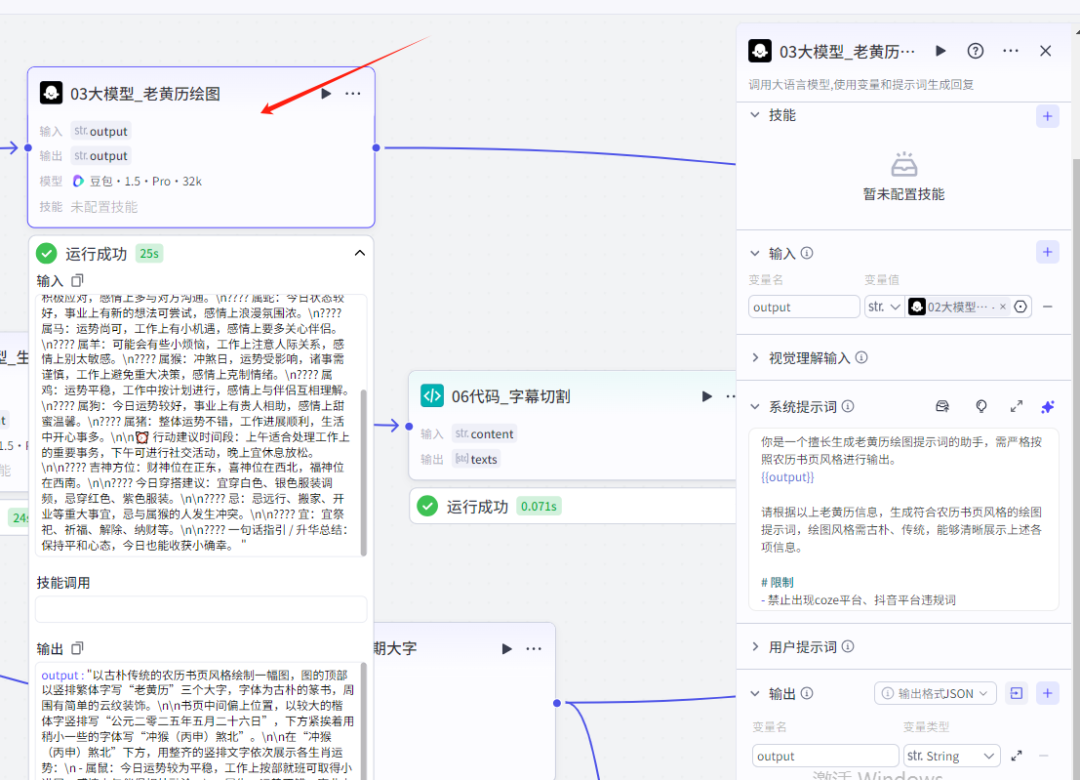Open the prompt library icon above 系统提示词

(x=942, y=406)
